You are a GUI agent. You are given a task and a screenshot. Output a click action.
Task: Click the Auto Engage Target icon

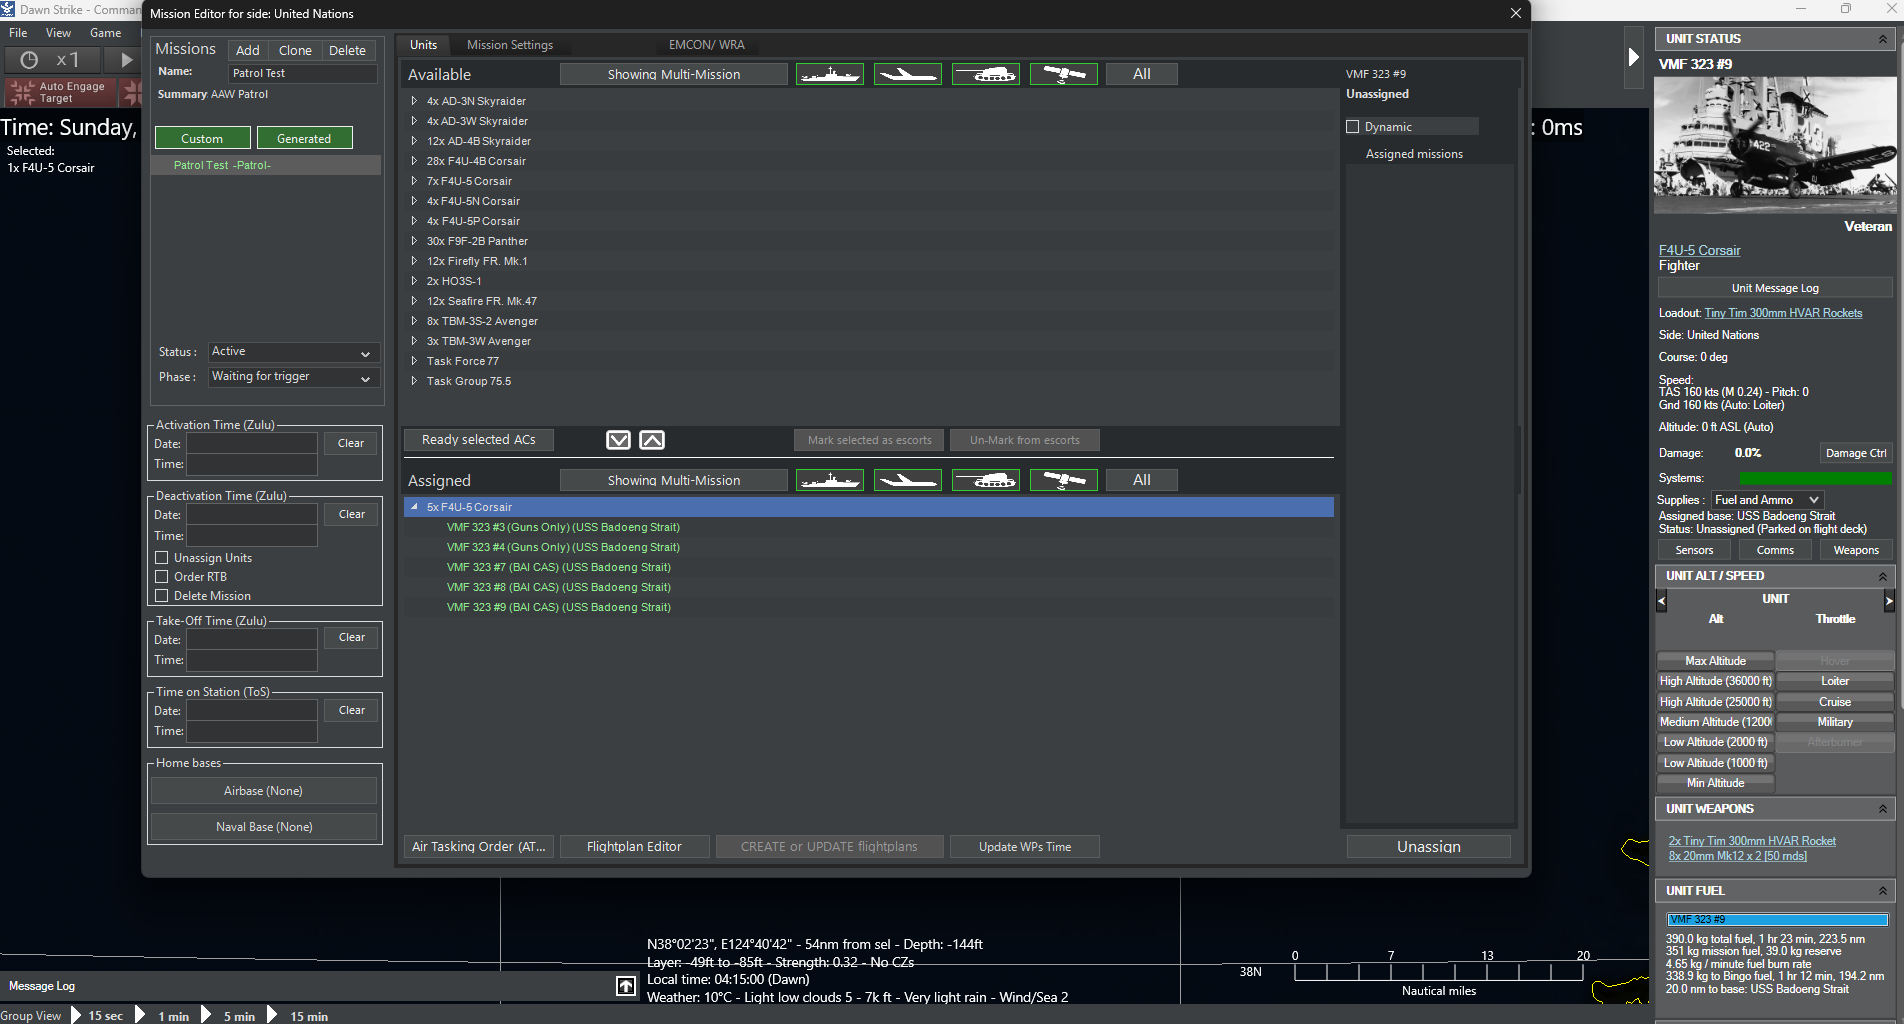22,91
